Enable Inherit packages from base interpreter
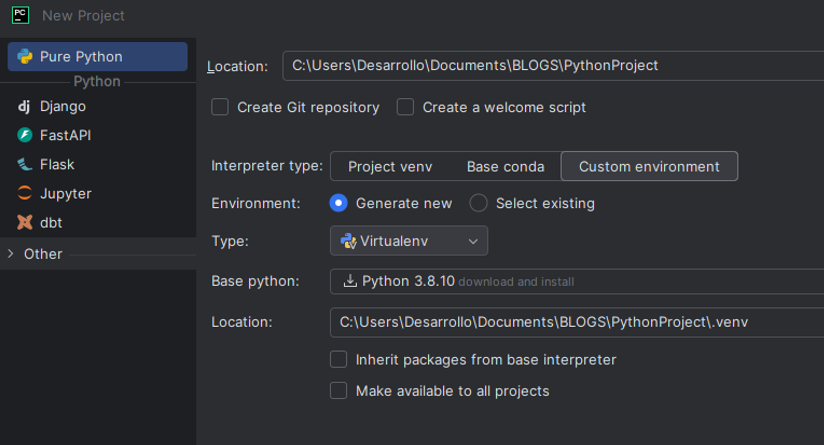Screen dimensions: 824x445 point(339,359)
